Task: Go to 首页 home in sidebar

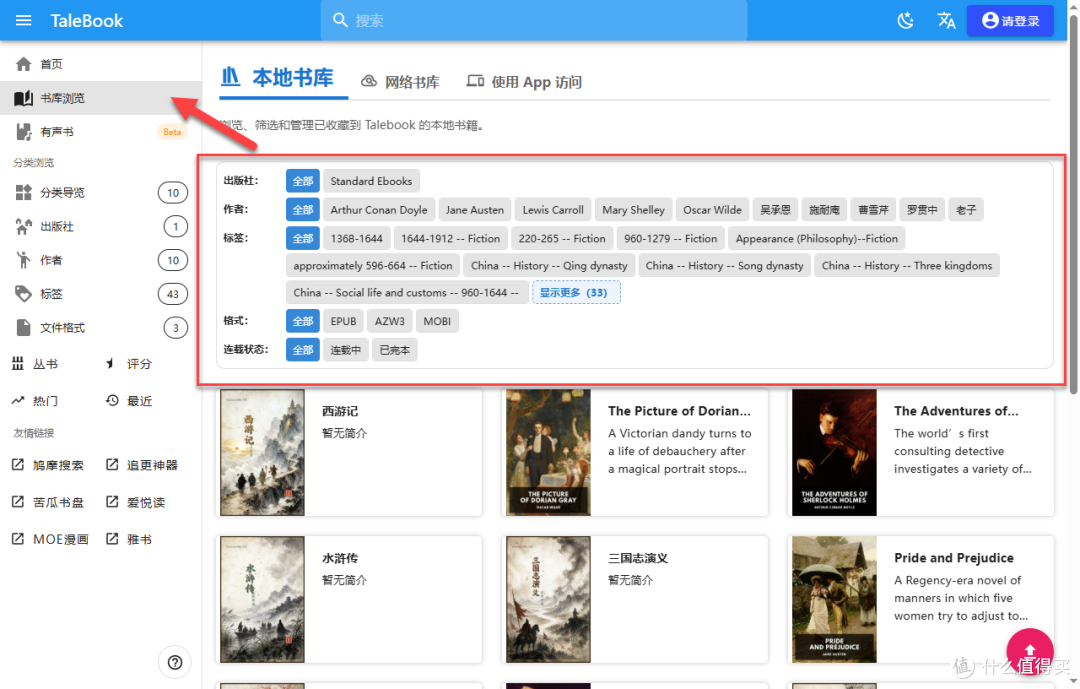Action: point(101,64)
